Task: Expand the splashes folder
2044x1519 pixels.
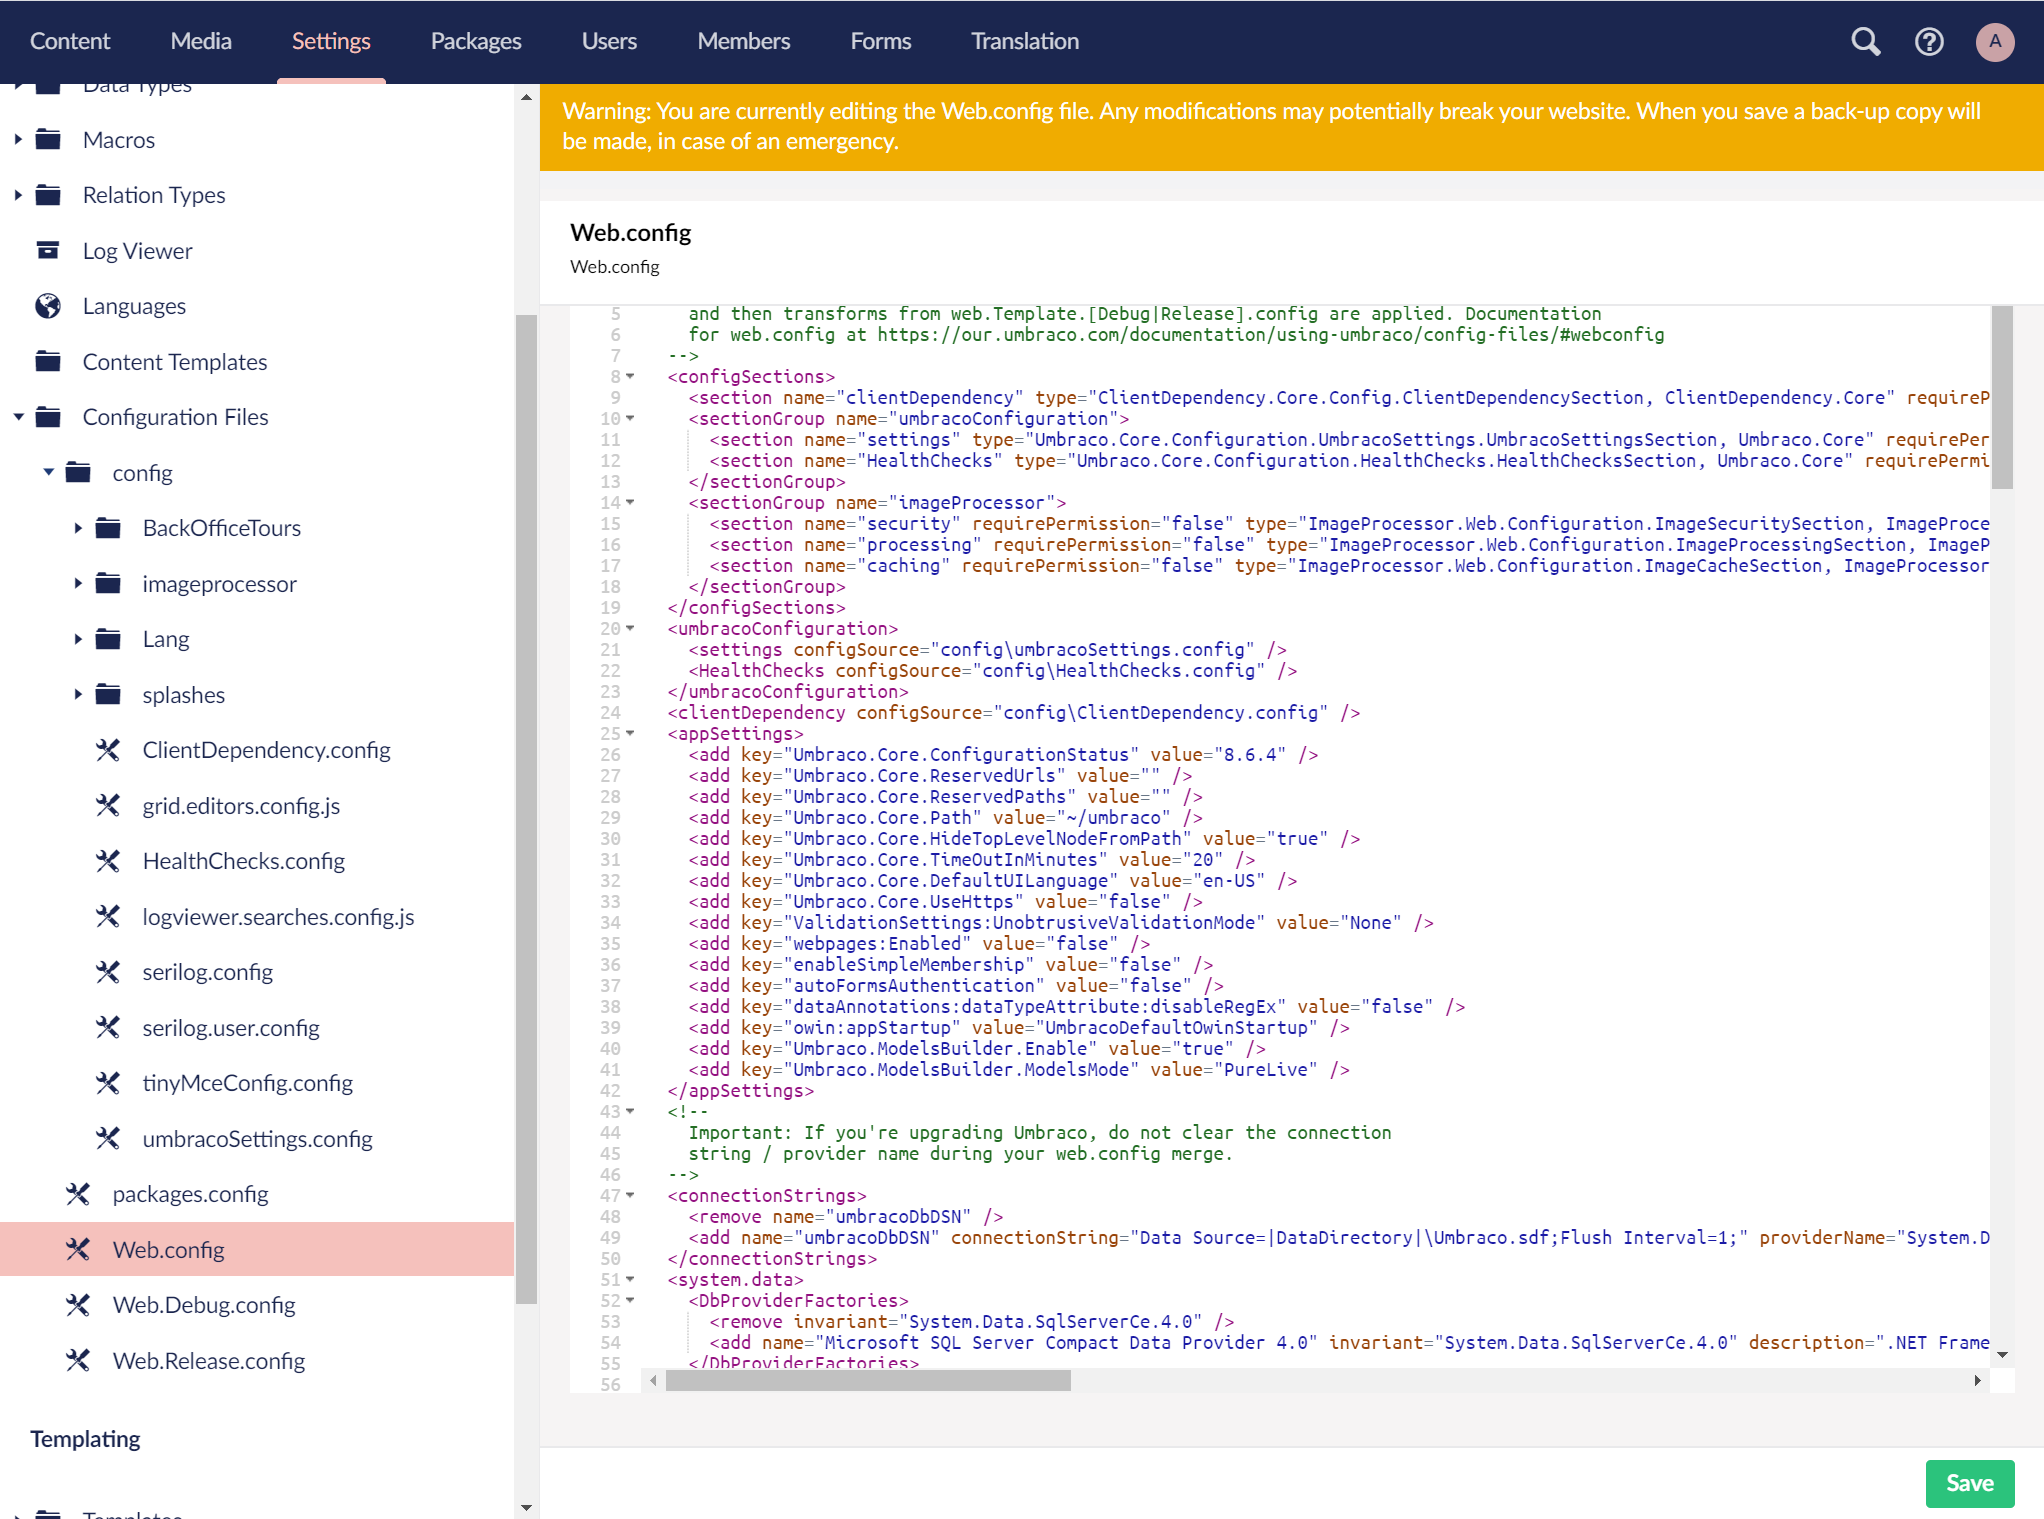Action: click(78, 695)
